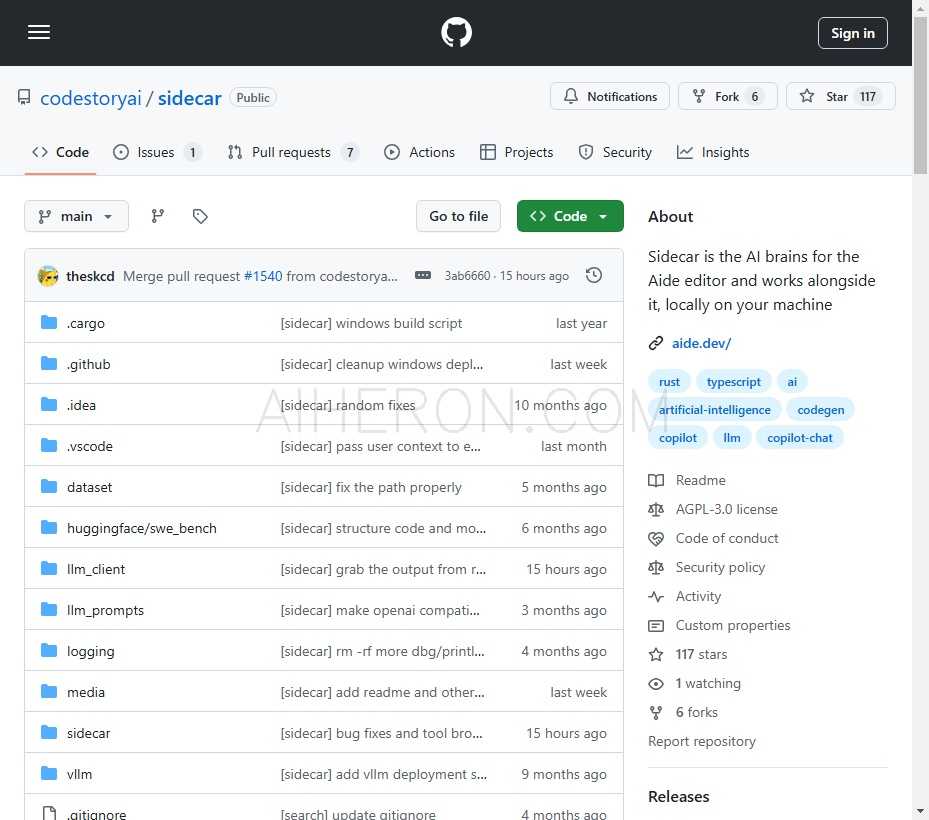The image size is (929, 820).
Task: Open the vllm folder
Action: [x=79, y=774]
